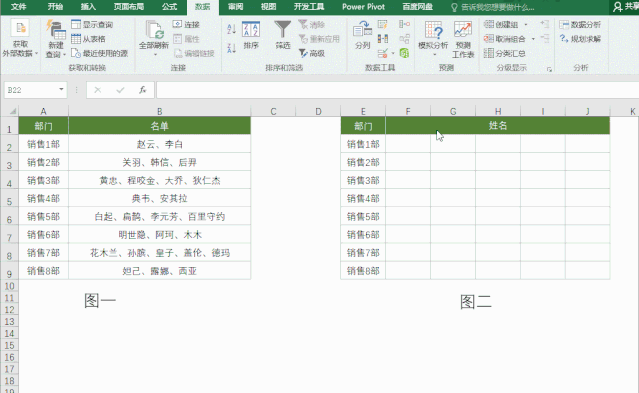Open the File (文件) tab
This screenshot has height=393, width=639.
click(x=18, y=7)
